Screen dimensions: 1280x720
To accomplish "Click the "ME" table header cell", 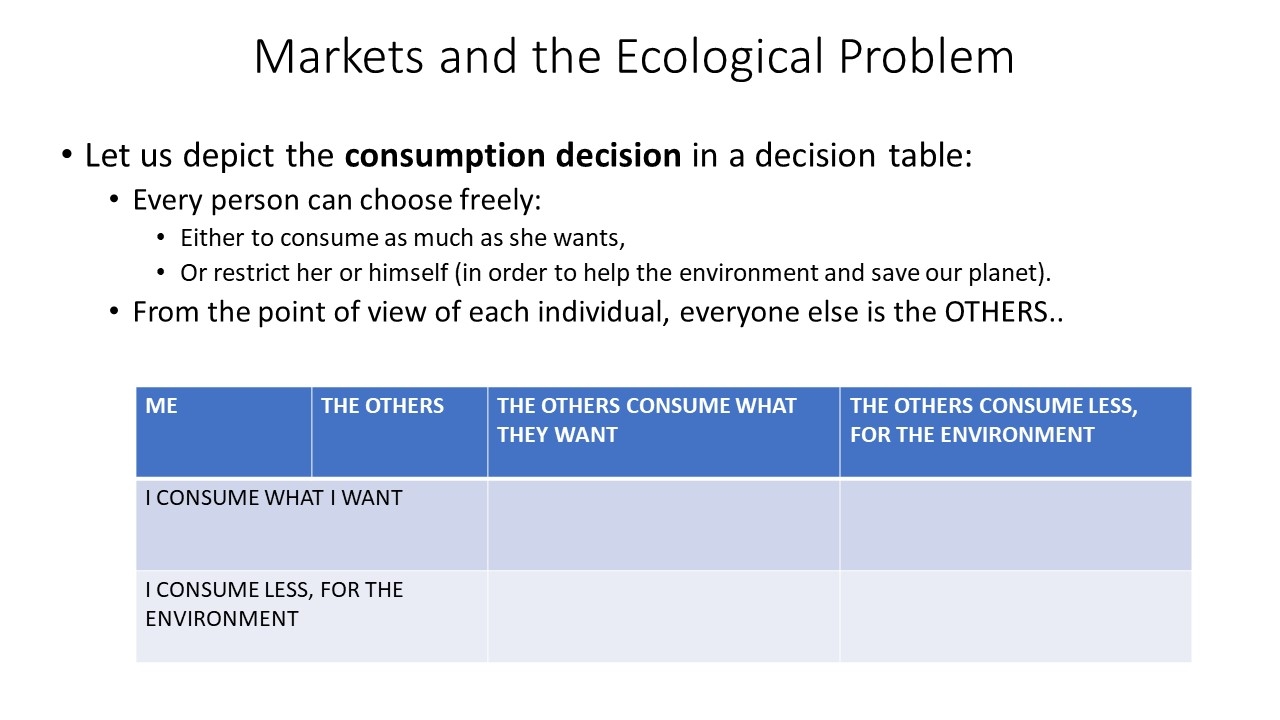I will click(223, 431).
